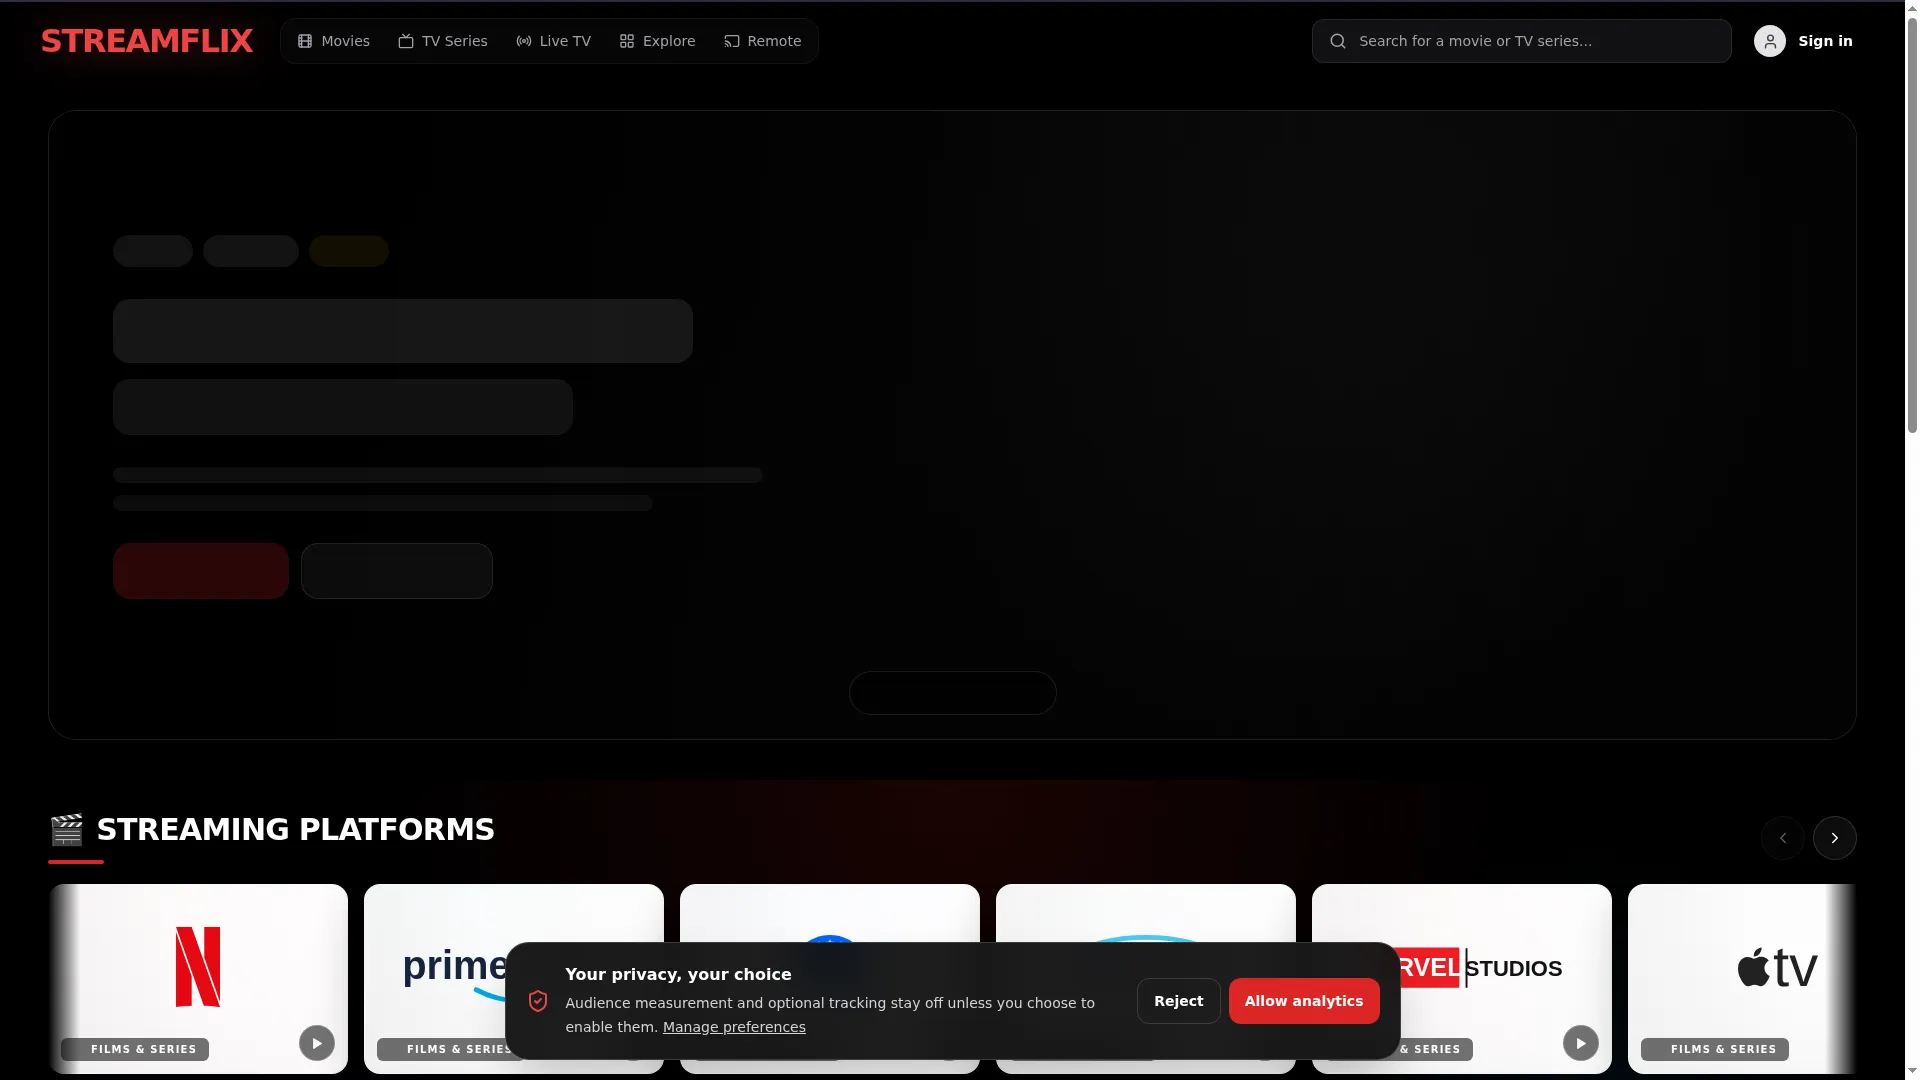Open the Apple TV platform card
This screenshot has width=1920, height=1080.
1741,979
